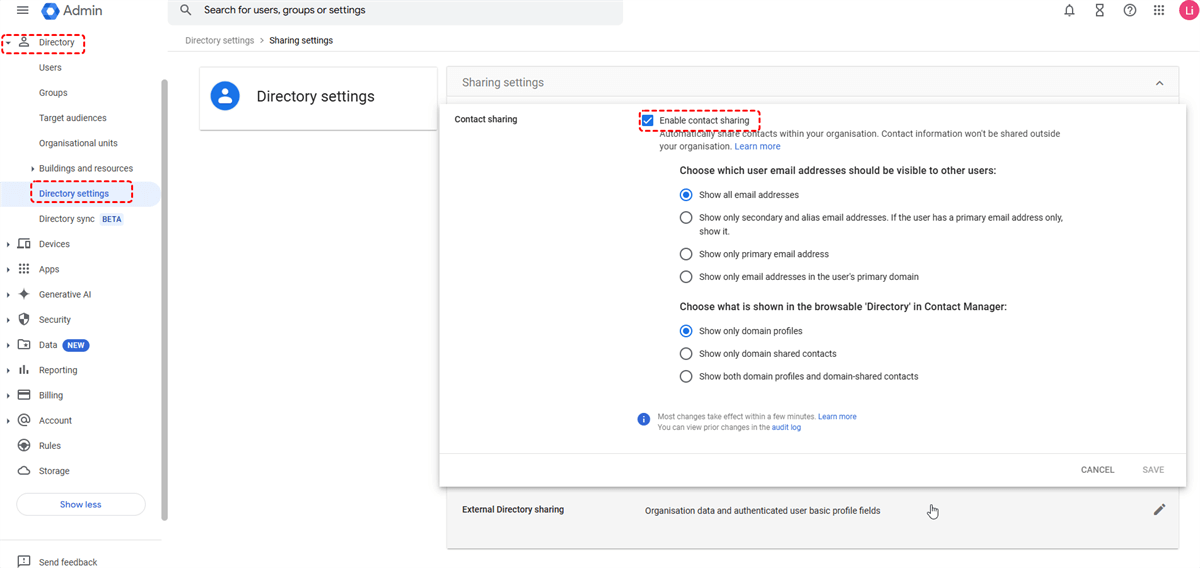Edit External Directory sharing with pencil

coord(1159,510)
